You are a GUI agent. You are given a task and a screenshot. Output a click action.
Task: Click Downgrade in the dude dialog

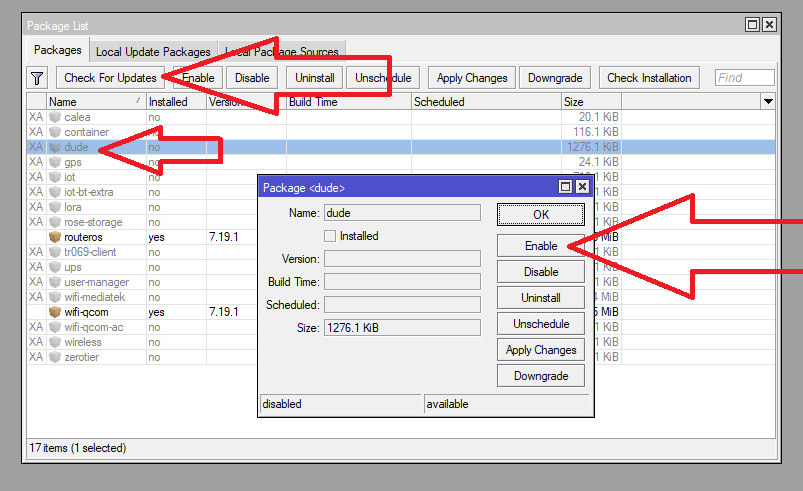541,376
